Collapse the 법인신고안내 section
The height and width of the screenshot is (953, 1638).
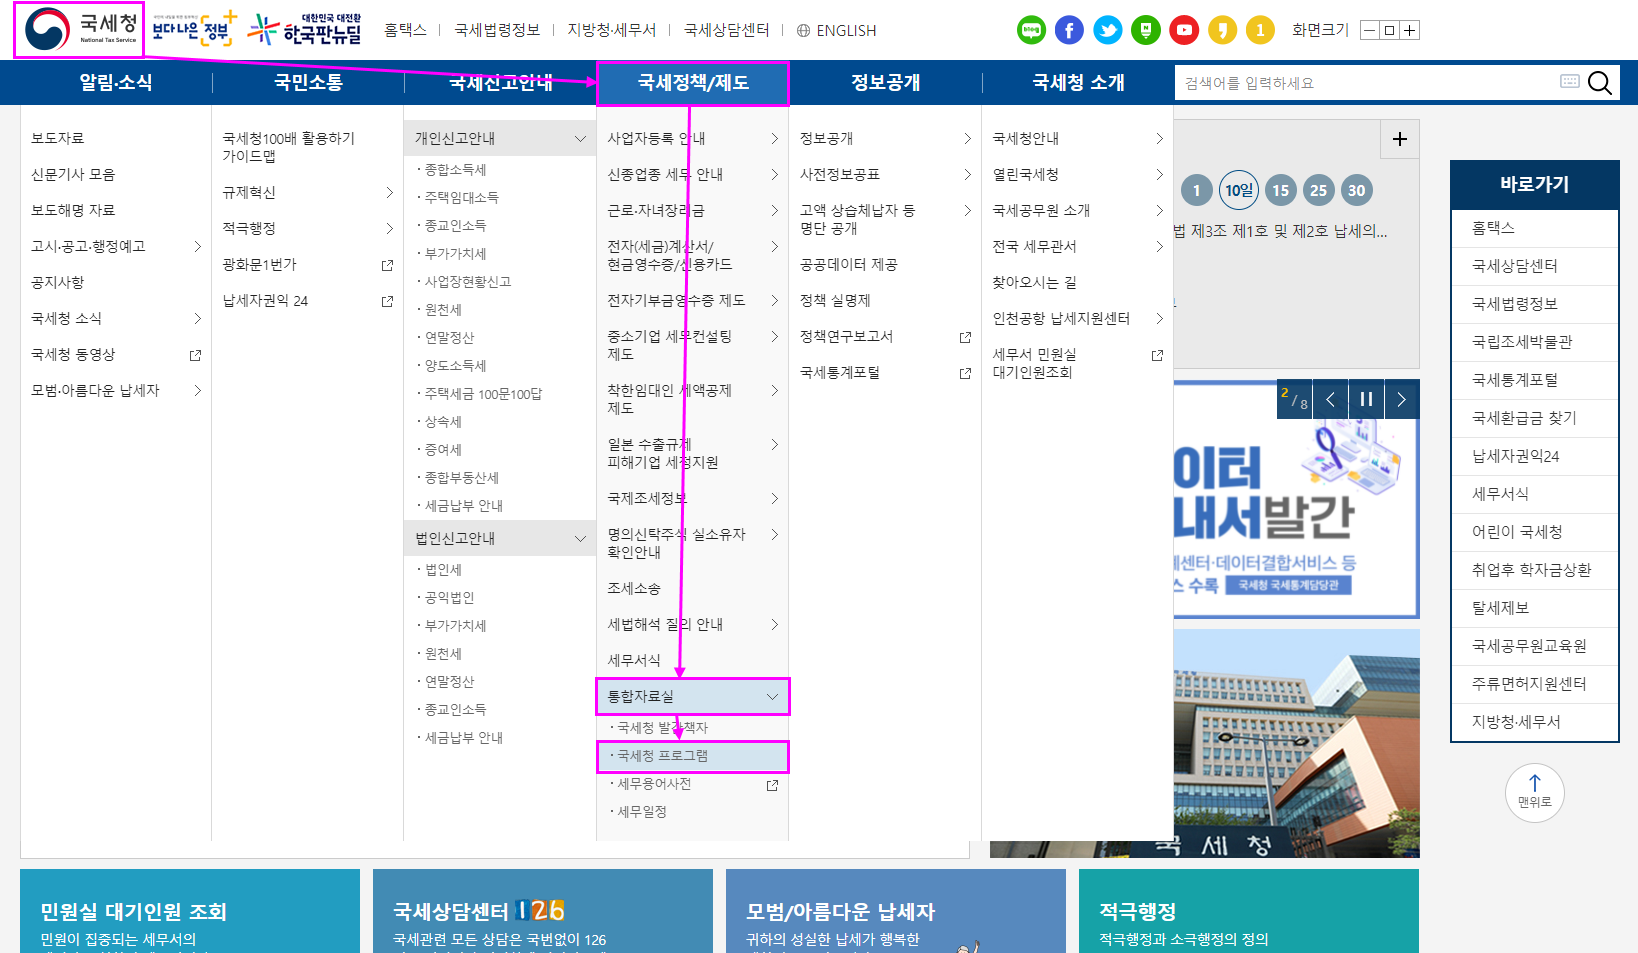(x=500, y=538)
